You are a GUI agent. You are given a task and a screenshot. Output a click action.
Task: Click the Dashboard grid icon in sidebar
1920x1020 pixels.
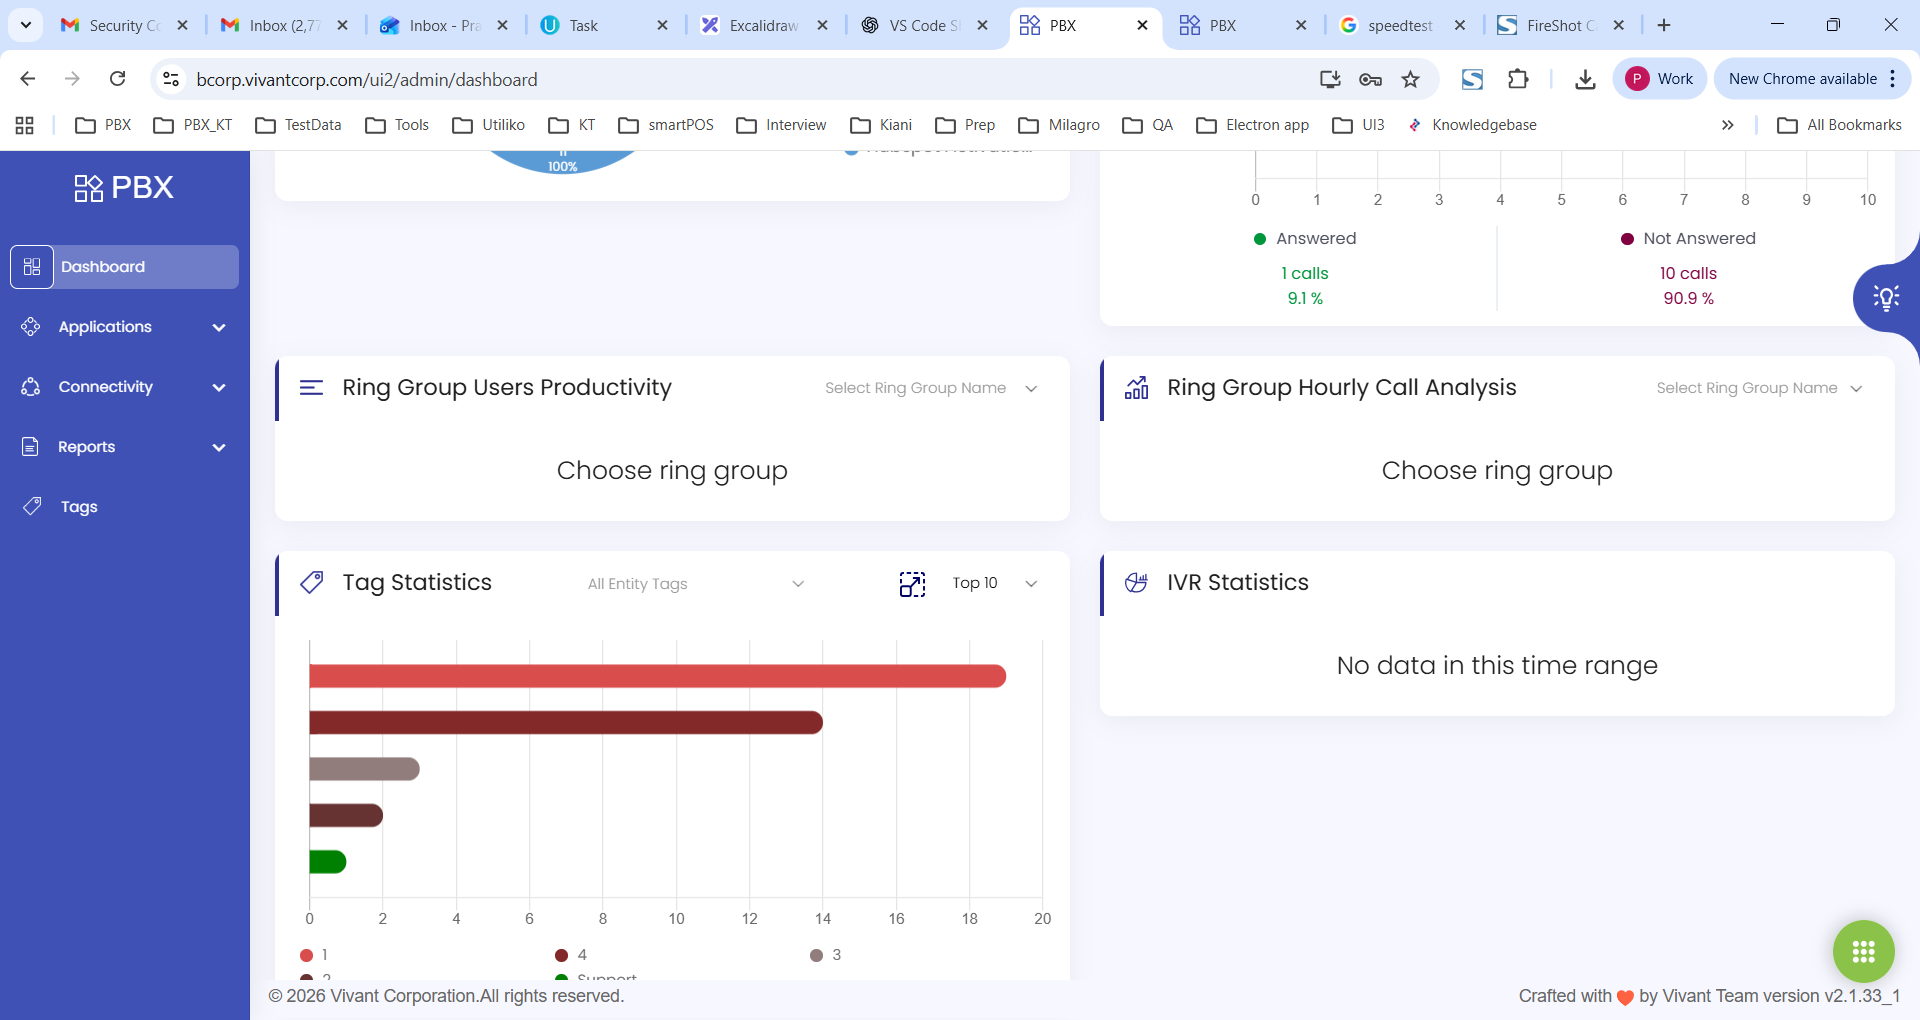point(32,267)
